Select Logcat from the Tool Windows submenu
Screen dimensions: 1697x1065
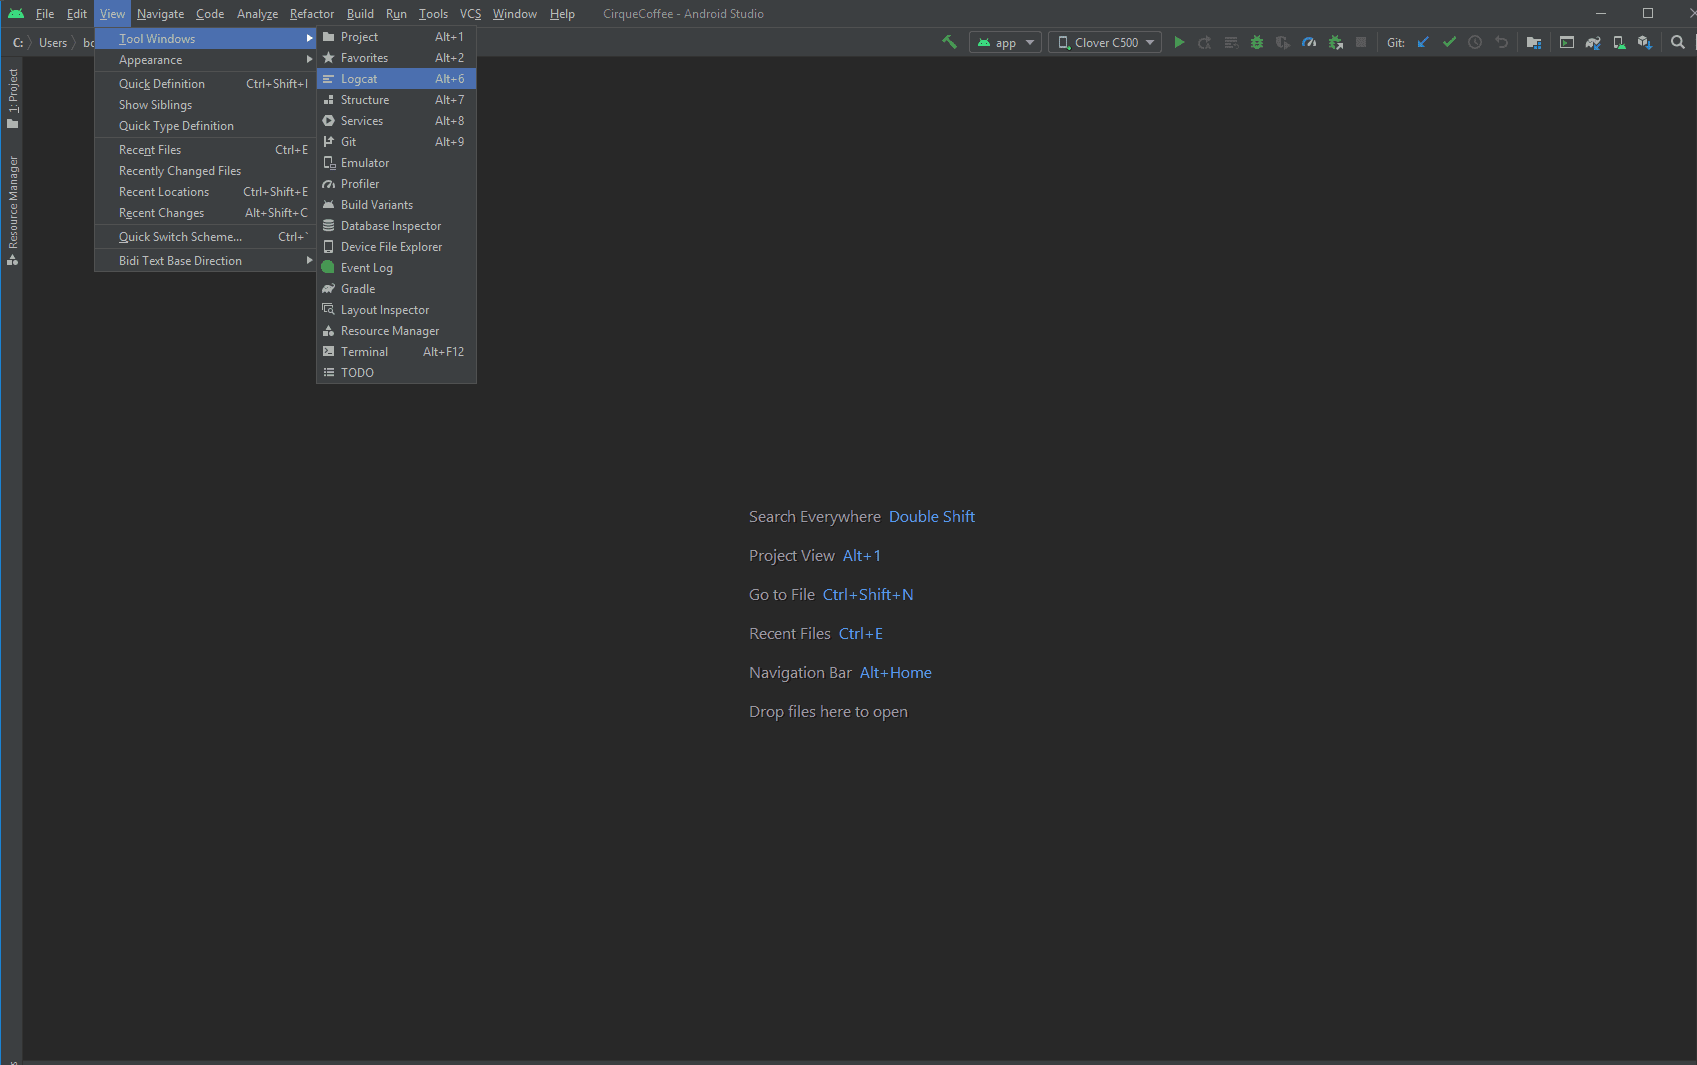[360, 78]
